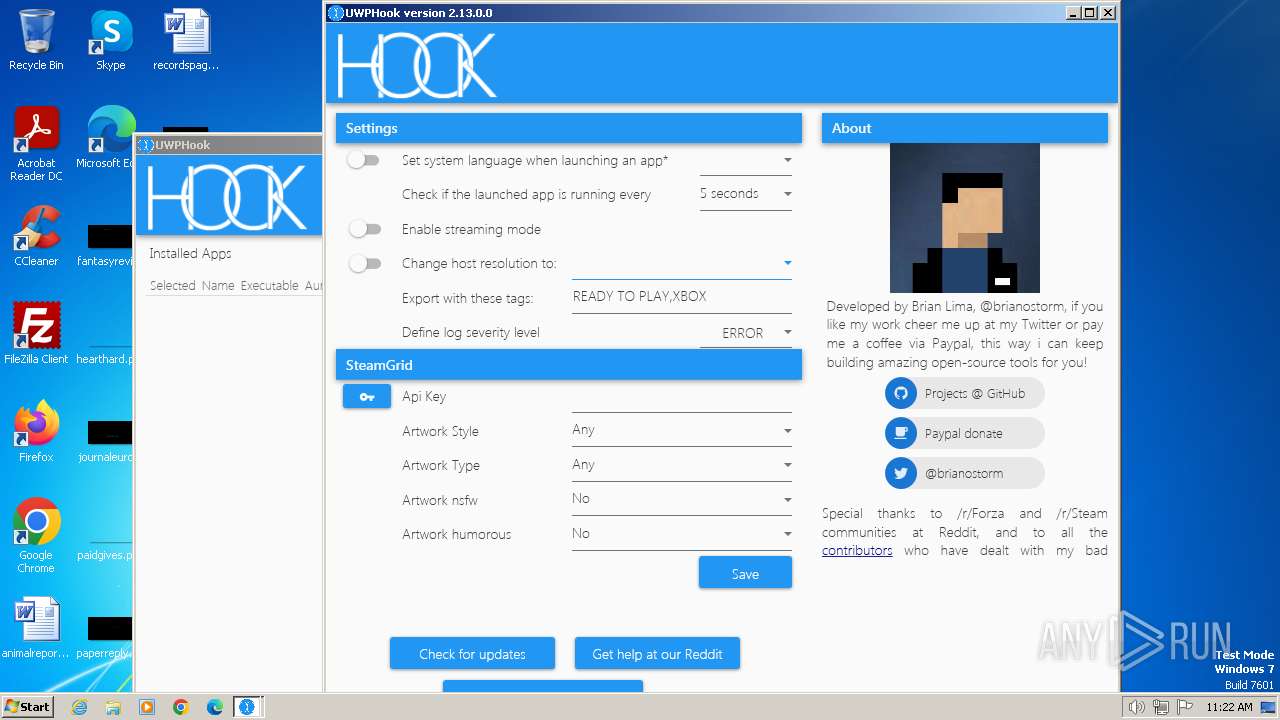Screen dimensions: 1280x720
Task: Click the Api Key input field
Action: 682,397
